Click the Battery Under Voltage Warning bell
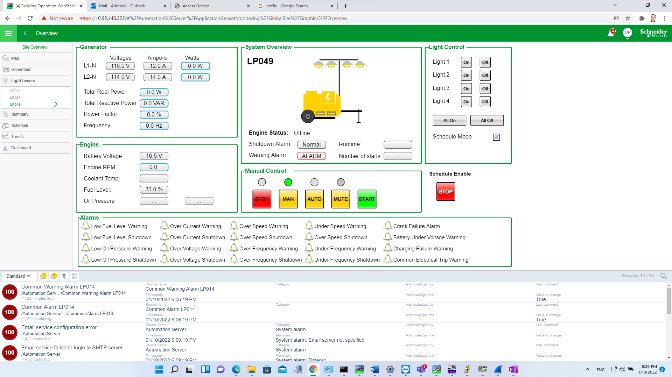This screenshot has width=672, height=377. click(x=388, y=236)
